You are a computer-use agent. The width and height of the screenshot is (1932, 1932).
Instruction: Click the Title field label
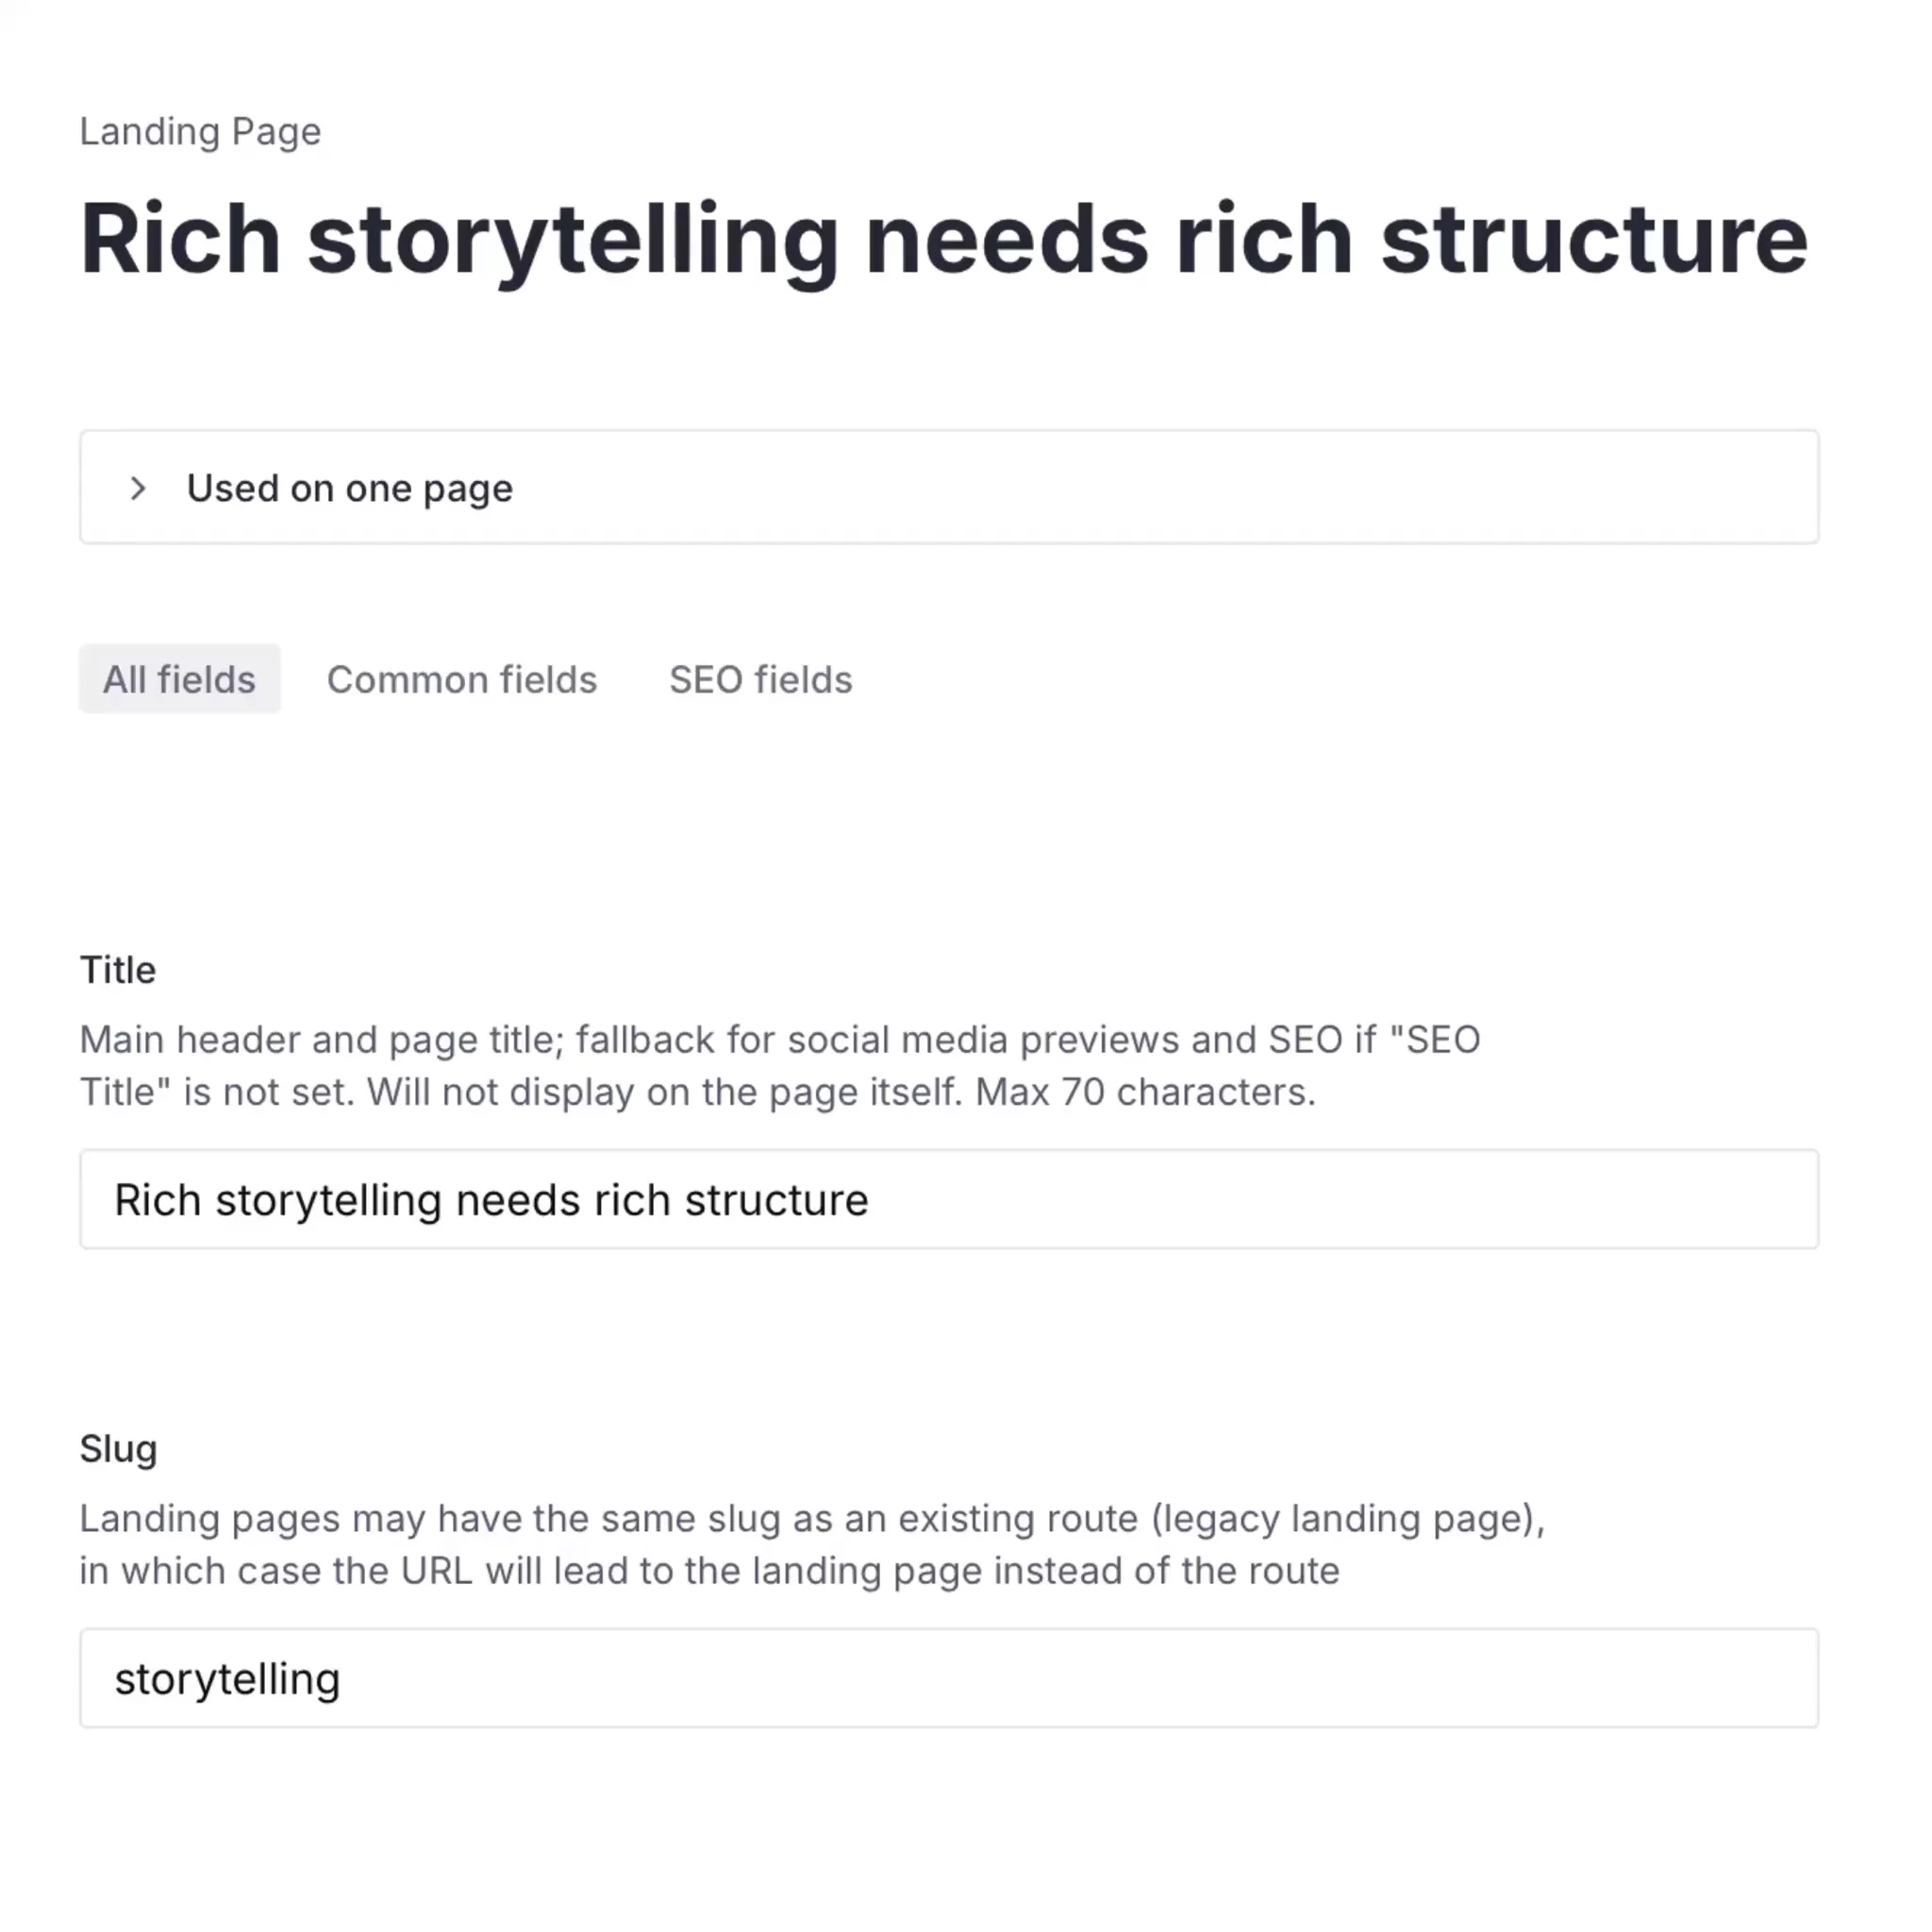(x=118, y=970)
